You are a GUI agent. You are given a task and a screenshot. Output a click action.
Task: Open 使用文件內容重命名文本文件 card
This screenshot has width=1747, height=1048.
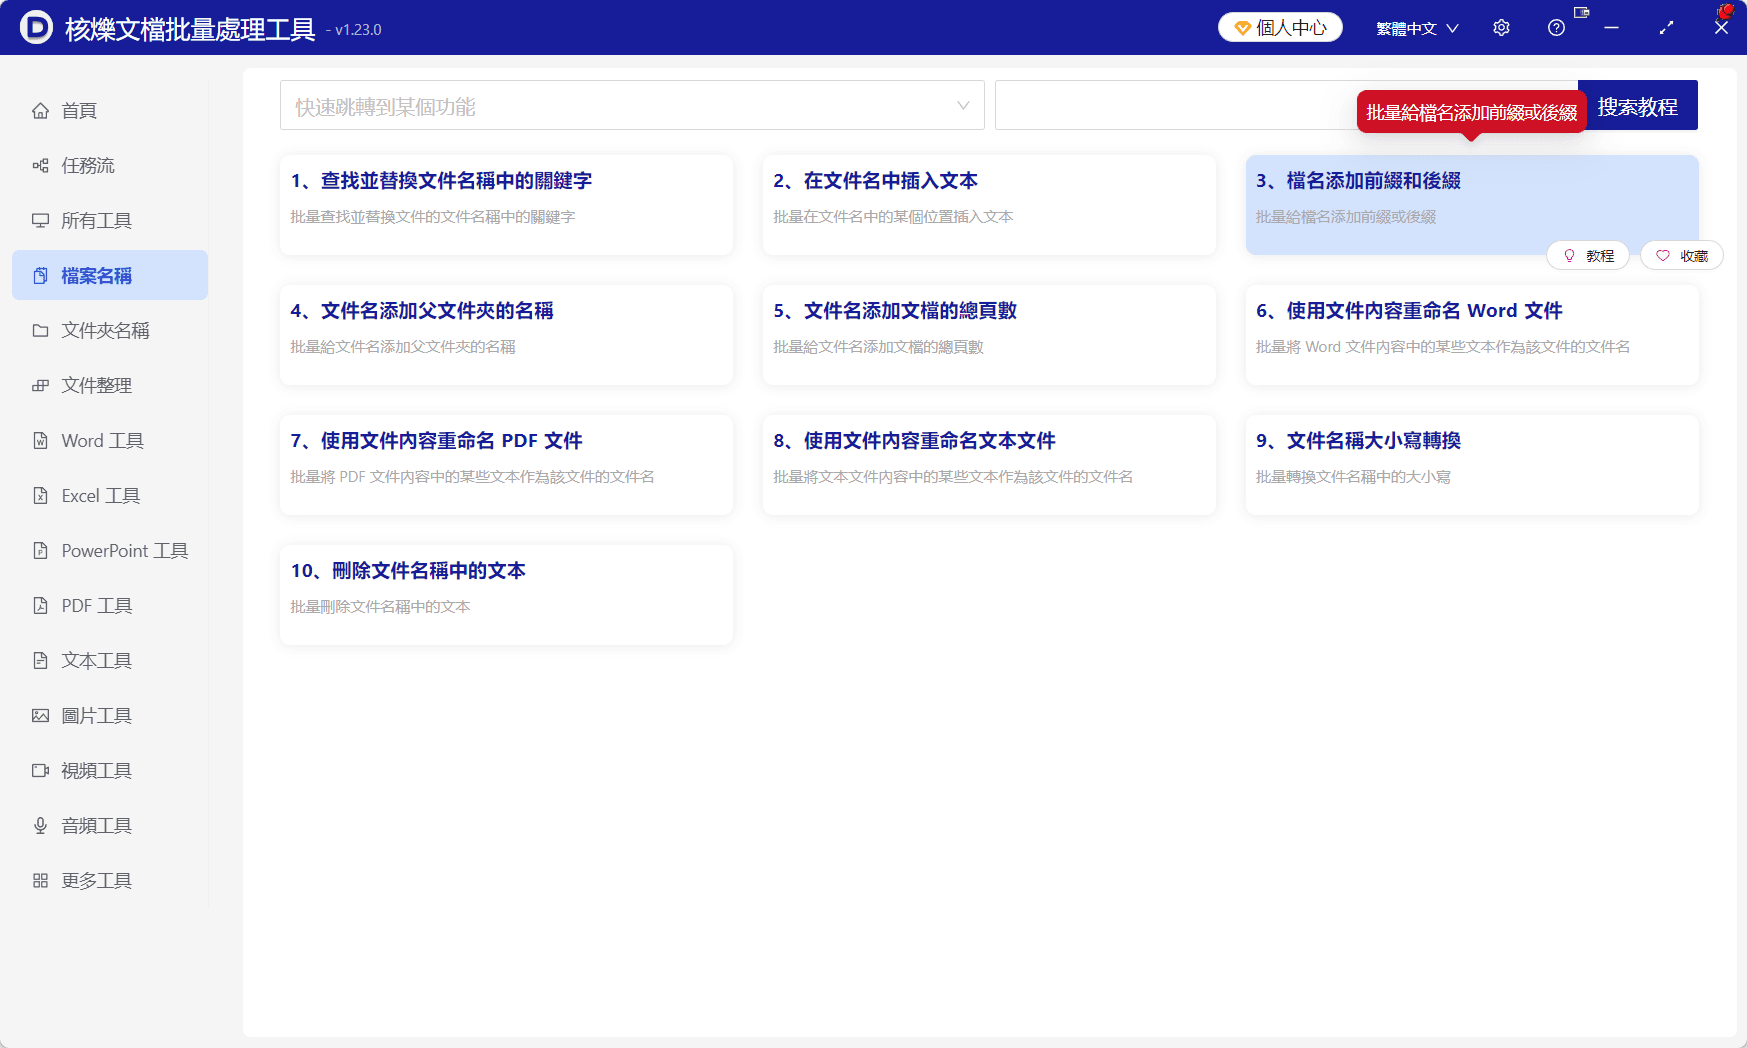(x=989, y=465)
